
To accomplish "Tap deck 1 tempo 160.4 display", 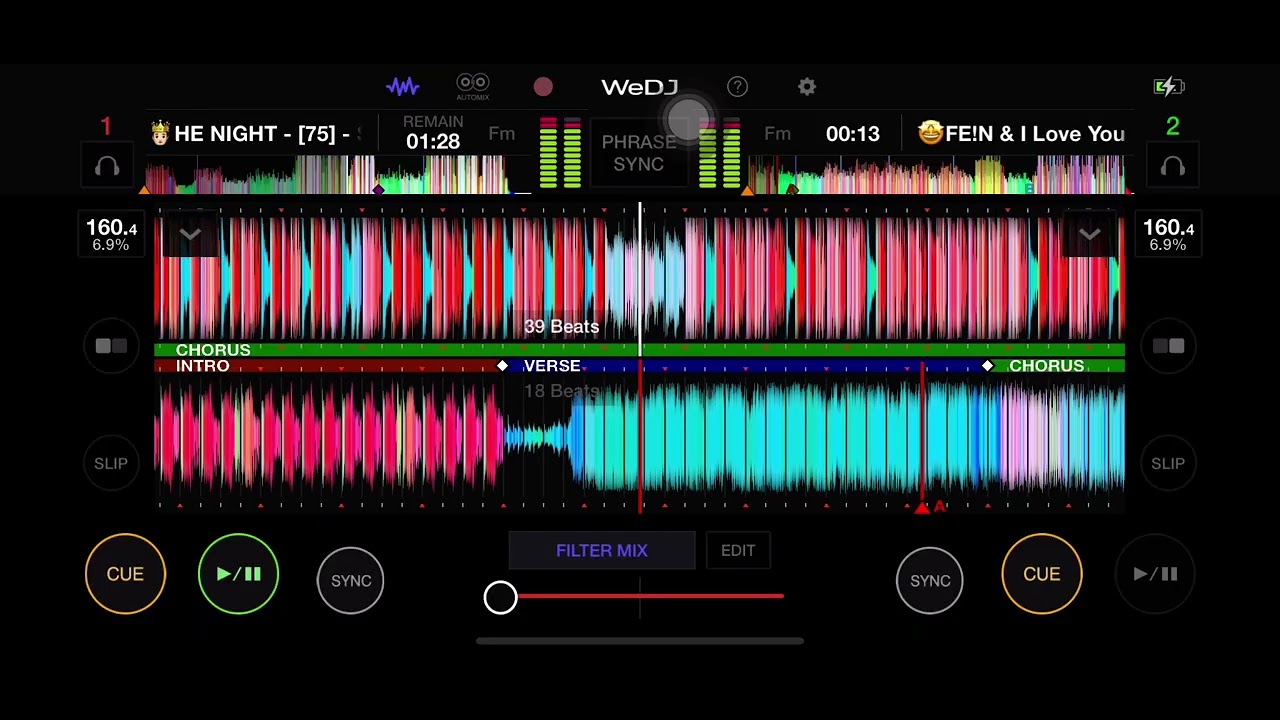I will tap(111, 234).
